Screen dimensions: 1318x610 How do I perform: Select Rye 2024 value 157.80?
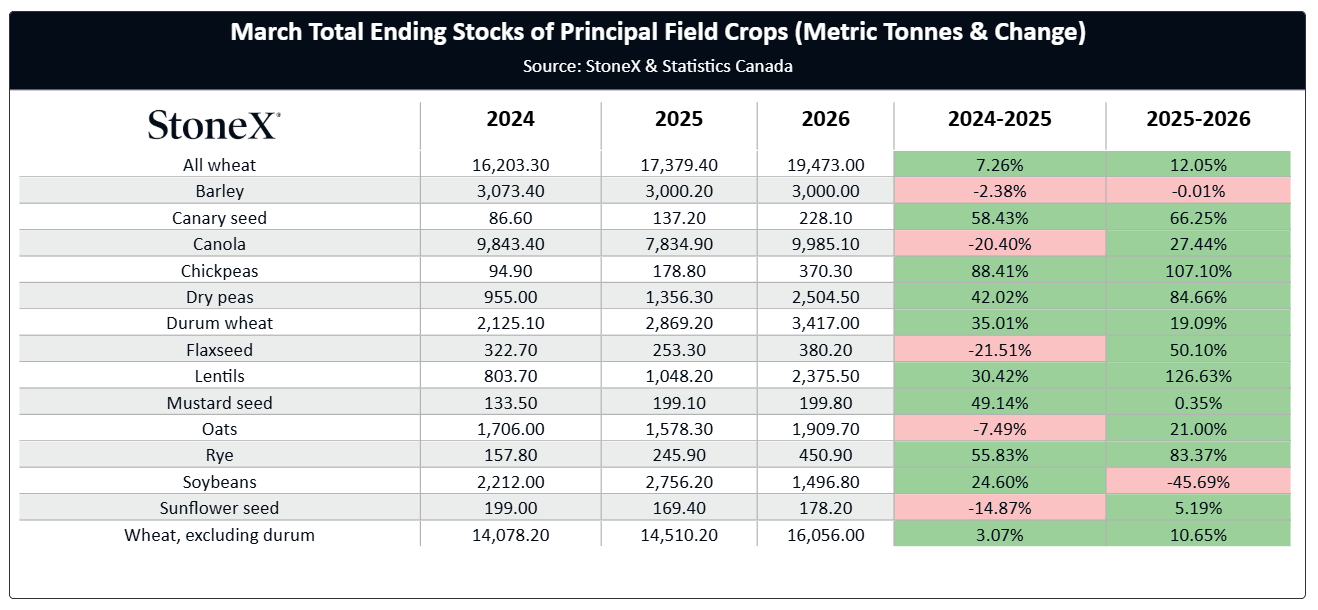click(510, 456)
